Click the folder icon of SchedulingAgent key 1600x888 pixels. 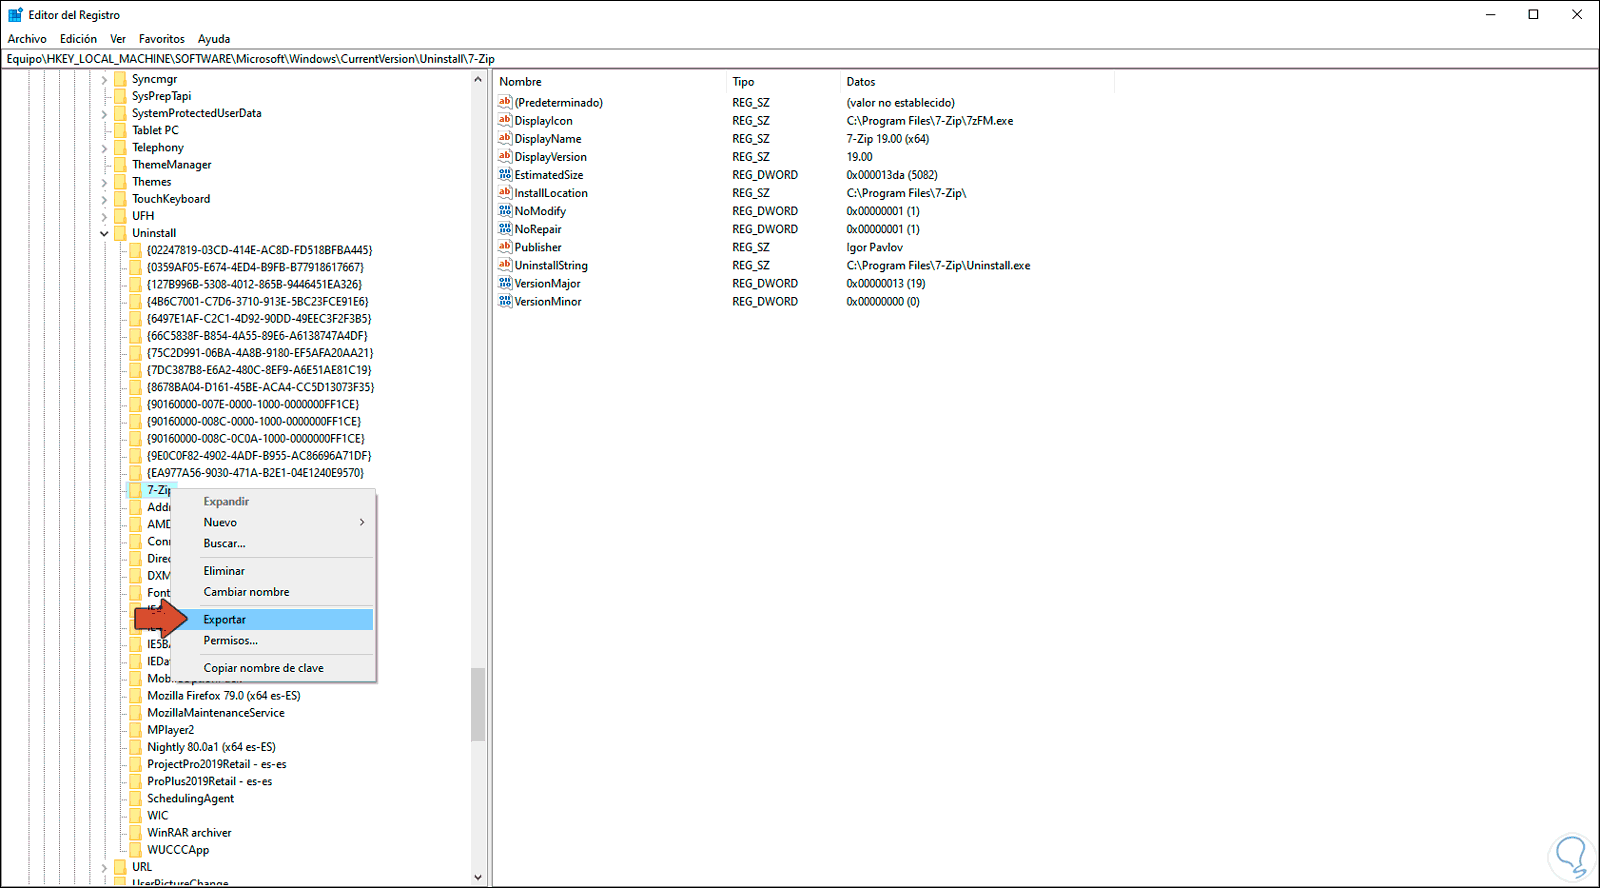point(135,798)
